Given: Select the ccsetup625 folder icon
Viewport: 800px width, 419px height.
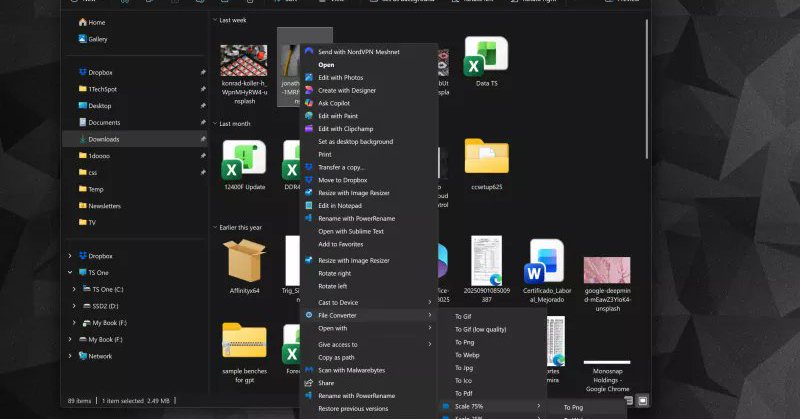Looking at the screenshot, I should point(486,156).
